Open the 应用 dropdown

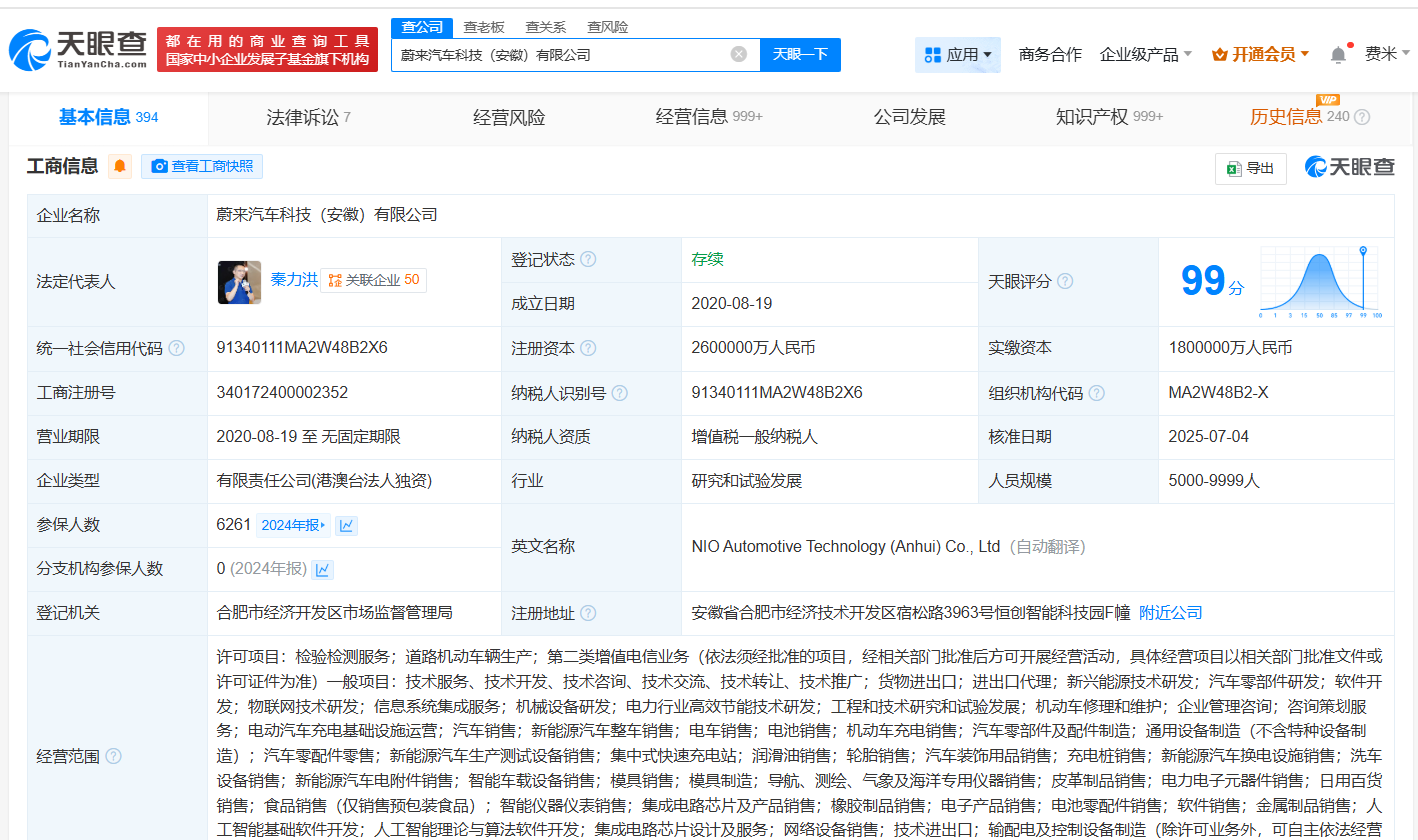tap(958, 54)
